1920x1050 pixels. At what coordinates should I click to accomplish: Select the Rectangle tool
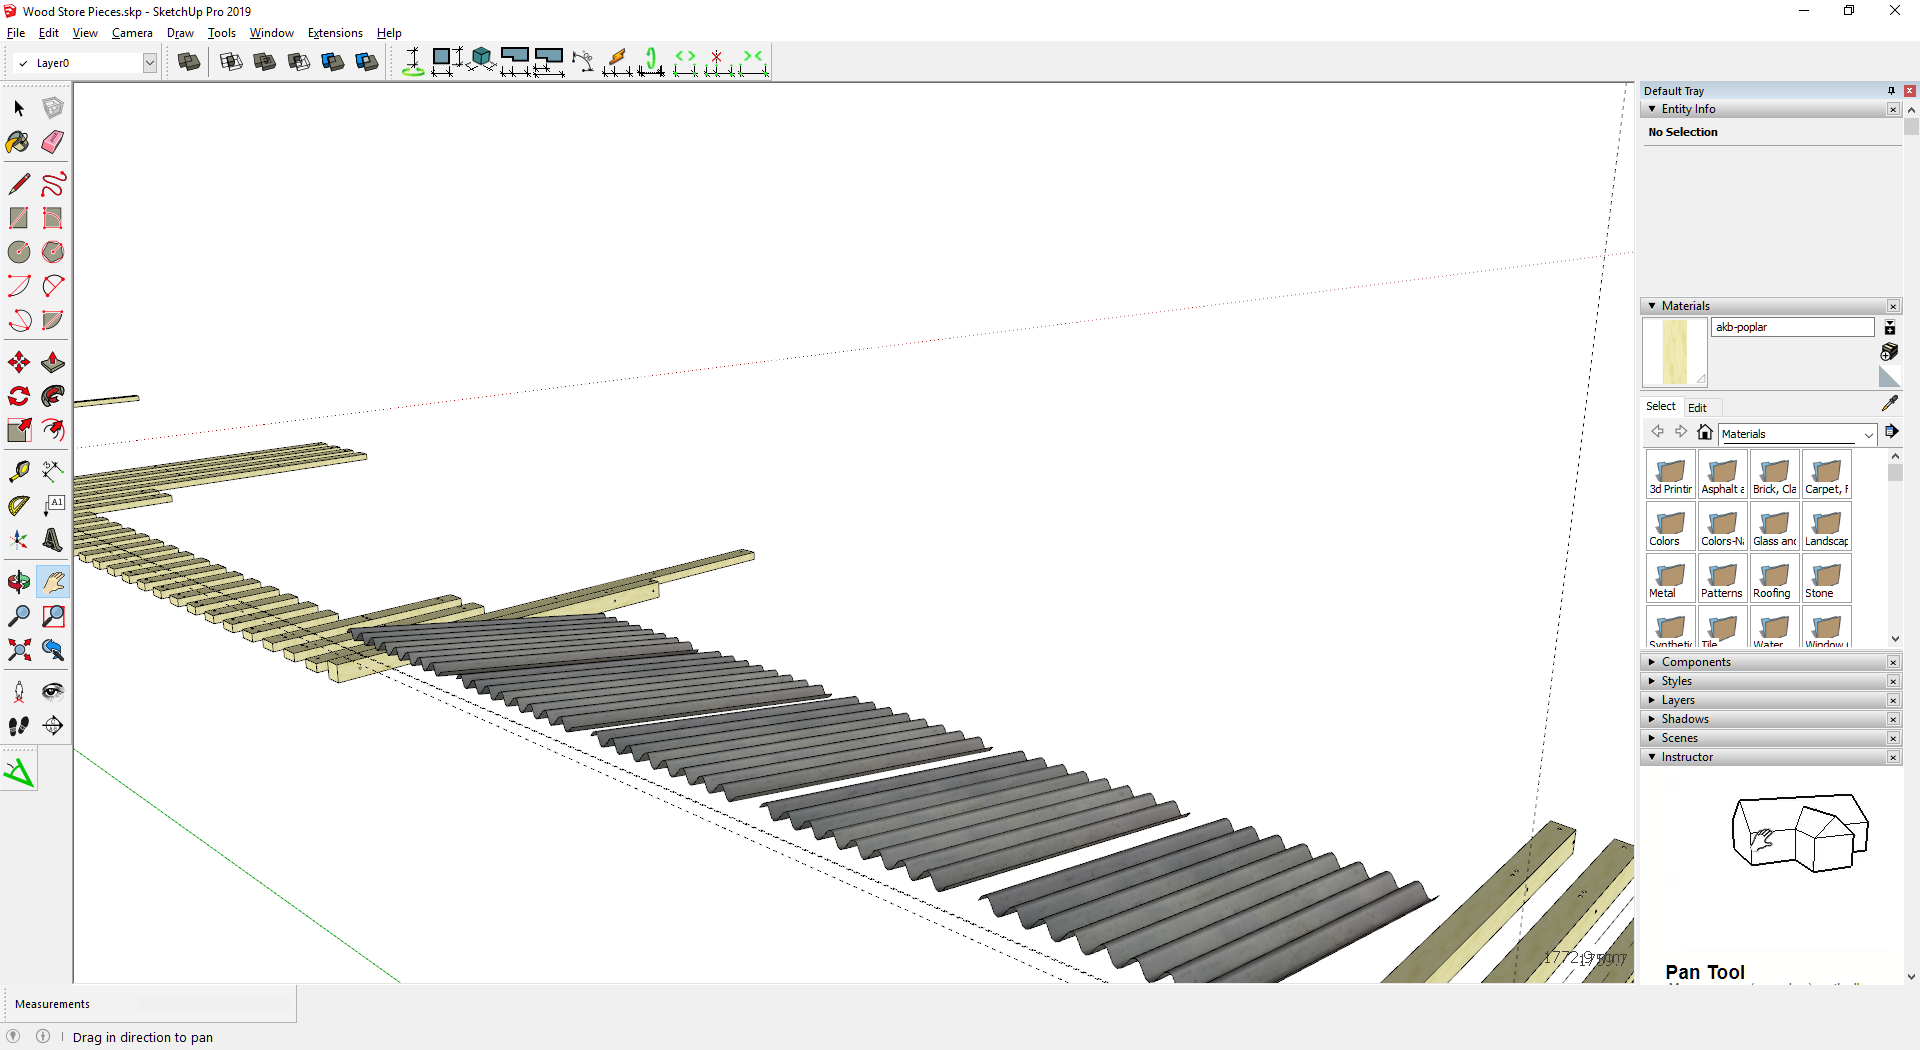pyautogui.click(x=19, y=218)
